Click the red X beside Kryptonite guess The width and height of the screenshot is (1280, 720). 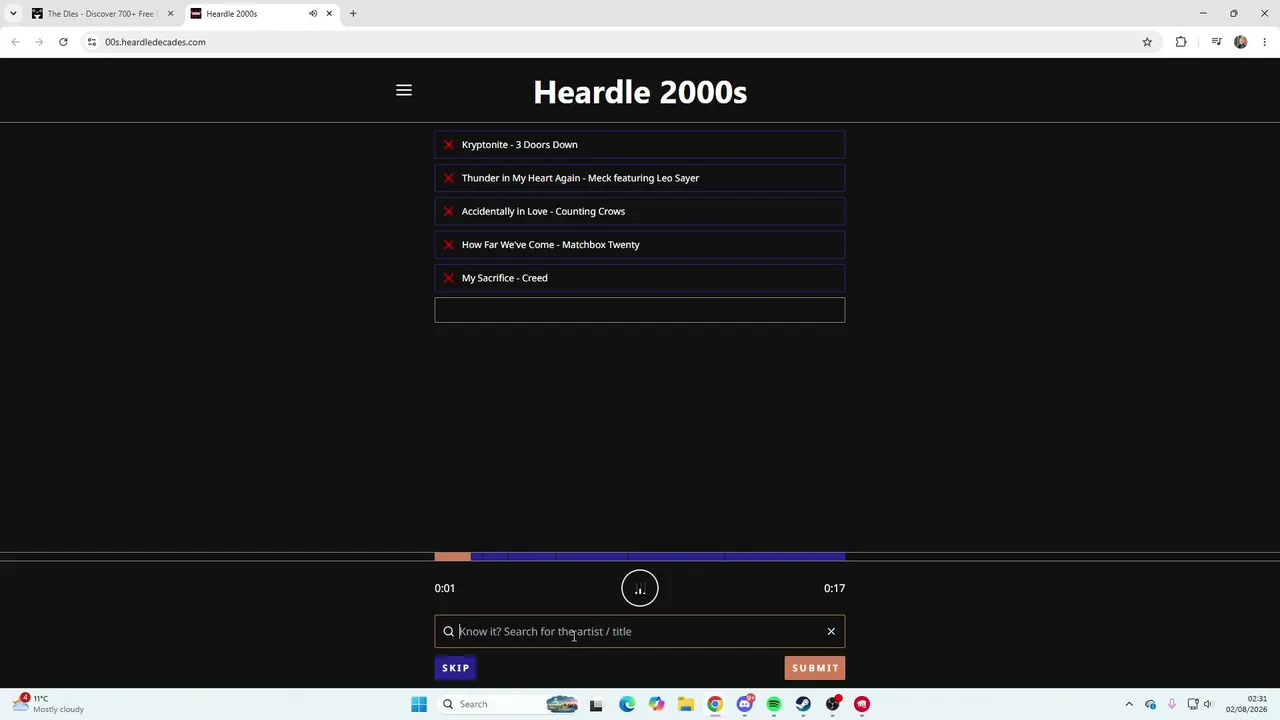(x=448, y=145)
